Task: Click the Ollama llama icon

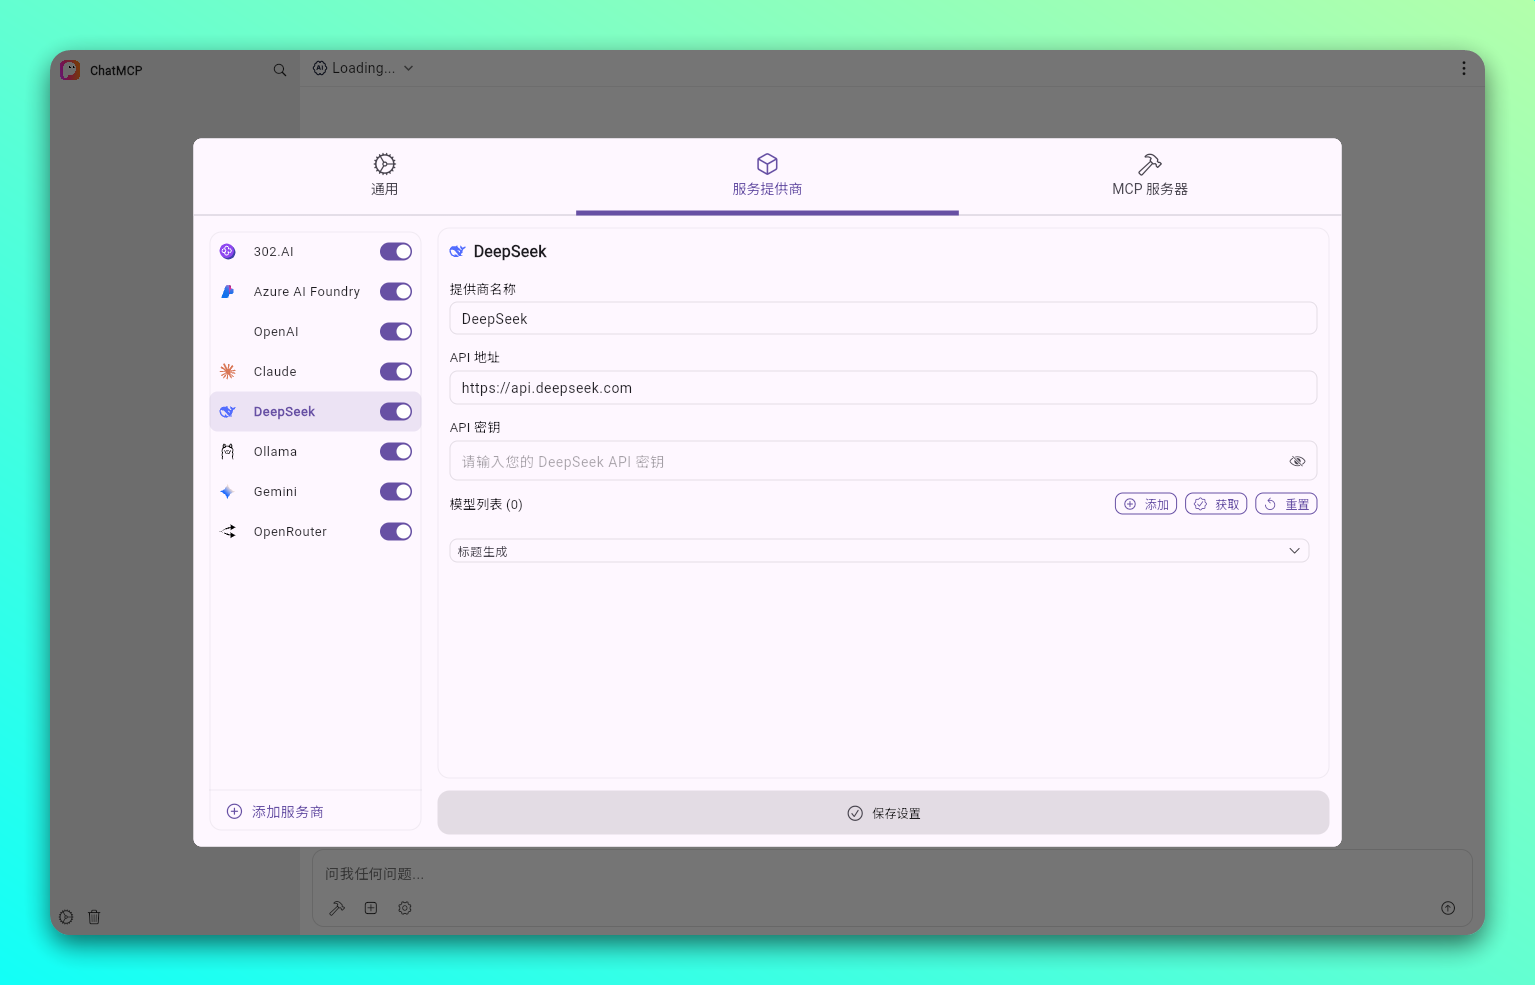Action: pos(228,452)
